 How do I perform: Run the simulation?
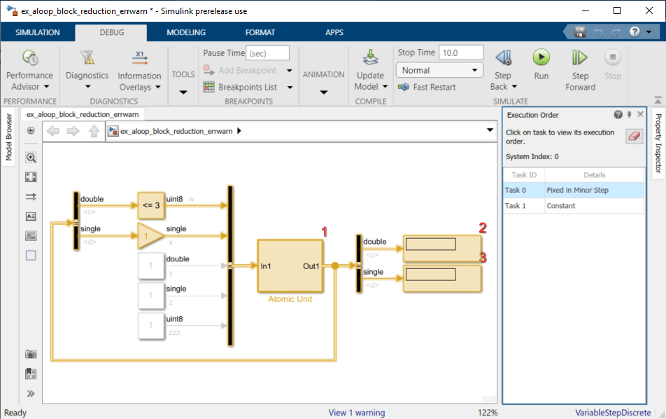[541, 65]
